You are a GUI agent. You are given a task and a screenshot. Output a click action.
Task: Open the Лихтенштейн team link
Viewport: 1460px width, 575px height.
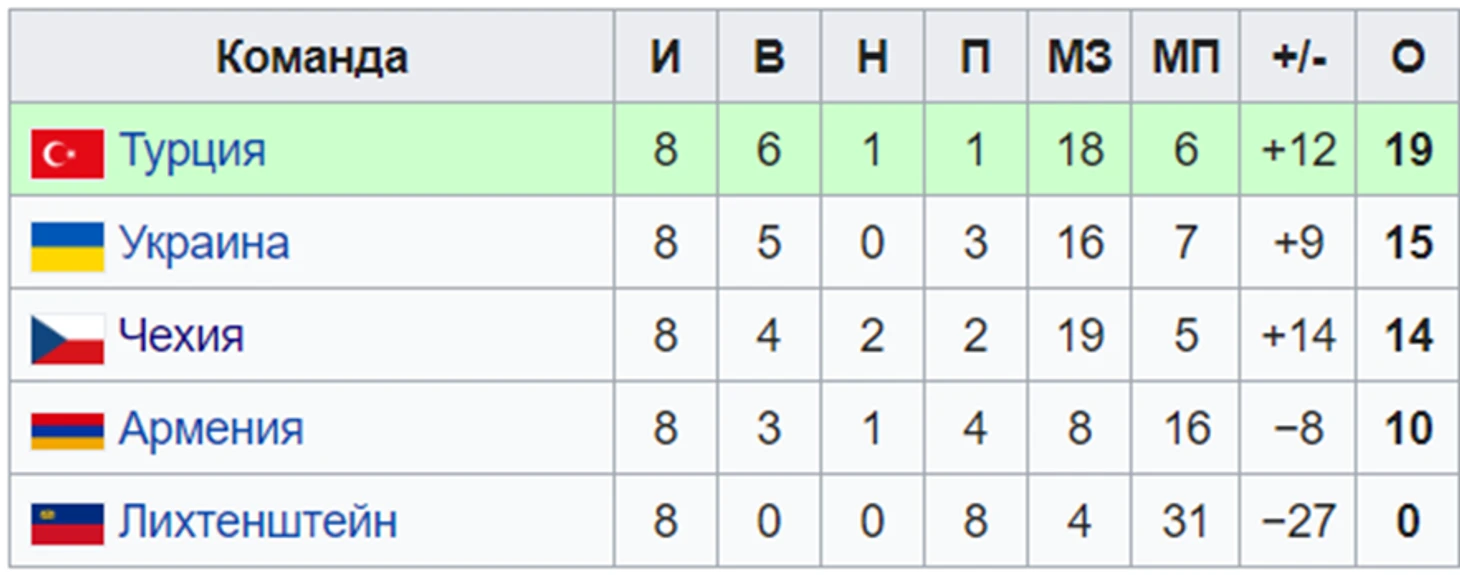coord(258,522)
